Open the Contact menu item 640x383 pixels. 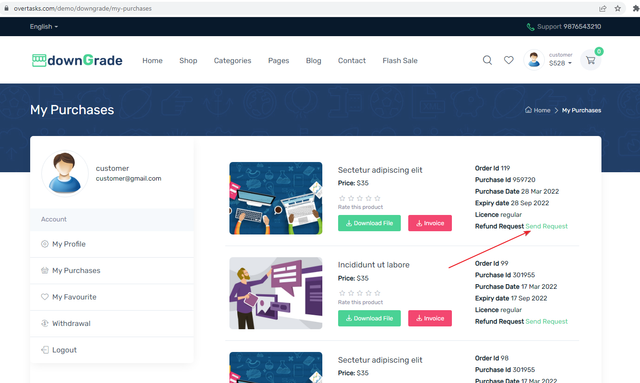tap(351, 60)
